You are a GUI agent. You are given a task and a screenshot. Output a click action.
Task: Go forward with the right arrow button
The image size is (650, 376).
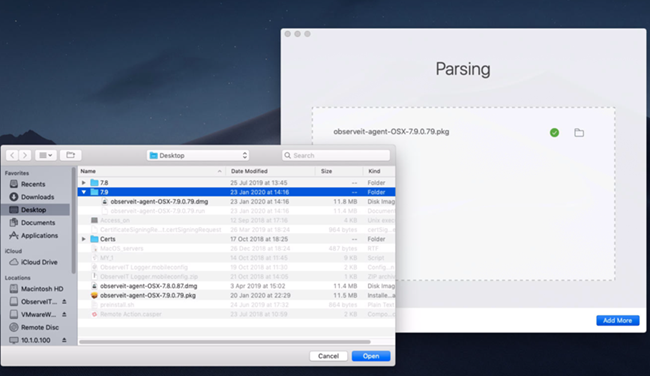(25, 155)
